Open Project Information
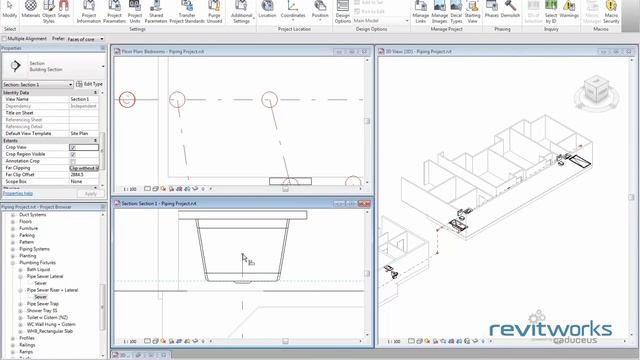 89,12
